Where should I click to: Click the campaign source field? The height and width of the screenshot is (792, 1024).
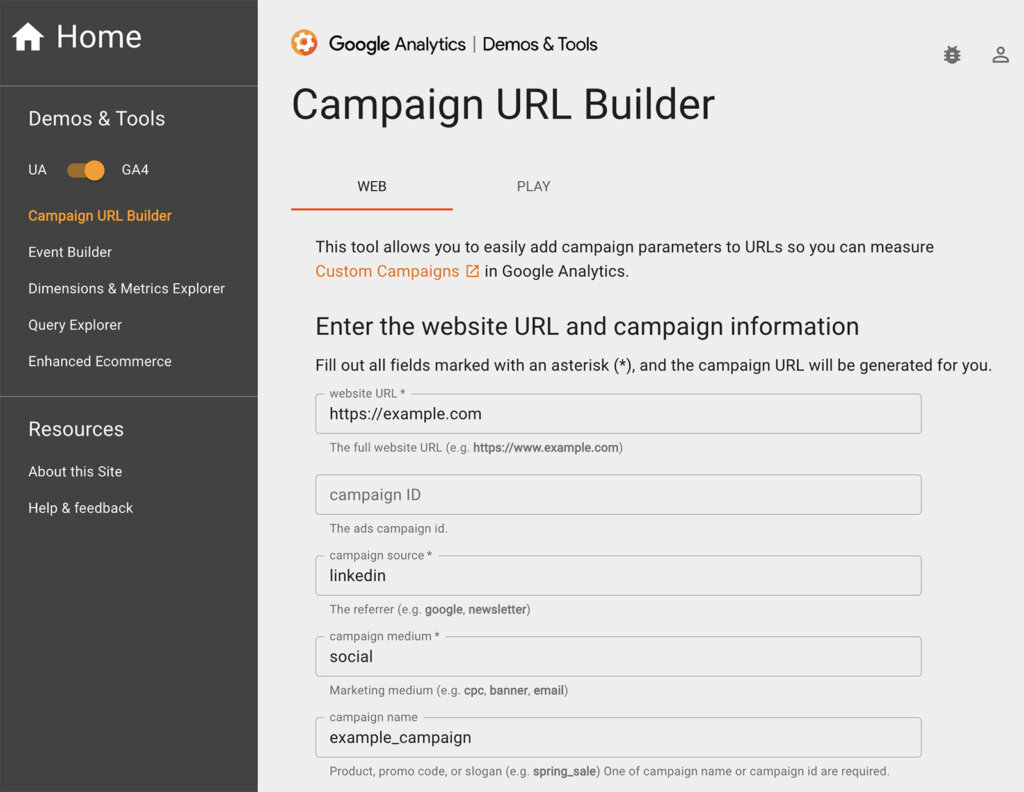tap(618, 576)
